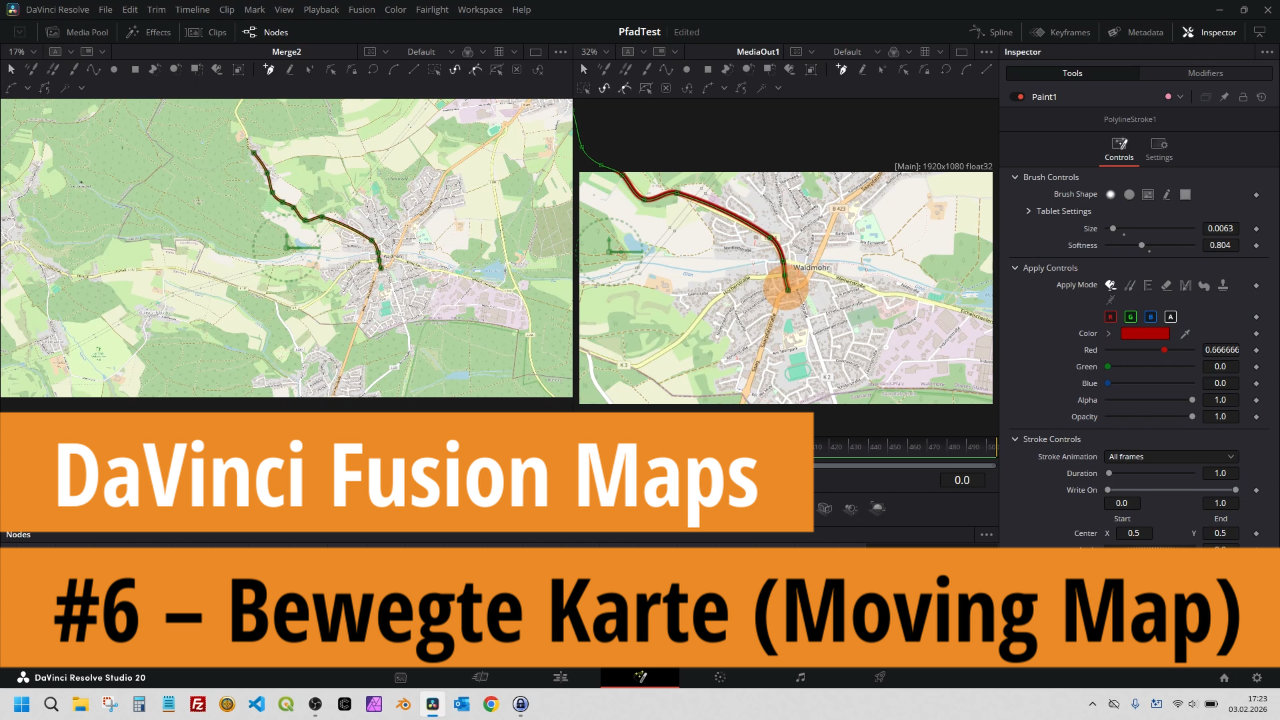
Task: Click the red Color swatch
Action: (1145, 333)
